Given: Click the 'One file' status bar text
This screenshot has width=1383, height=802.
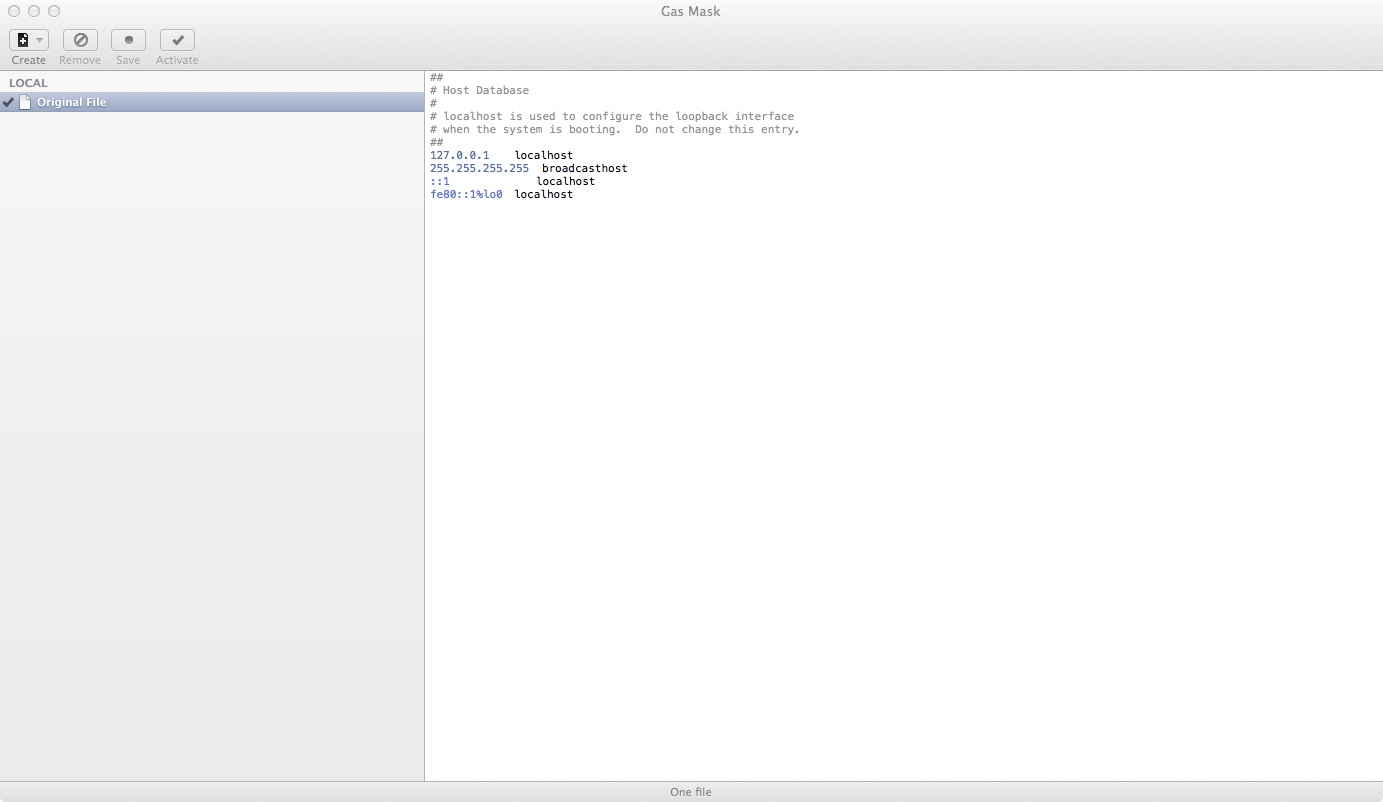Looking at the screenshot, I should click(690, 792).
